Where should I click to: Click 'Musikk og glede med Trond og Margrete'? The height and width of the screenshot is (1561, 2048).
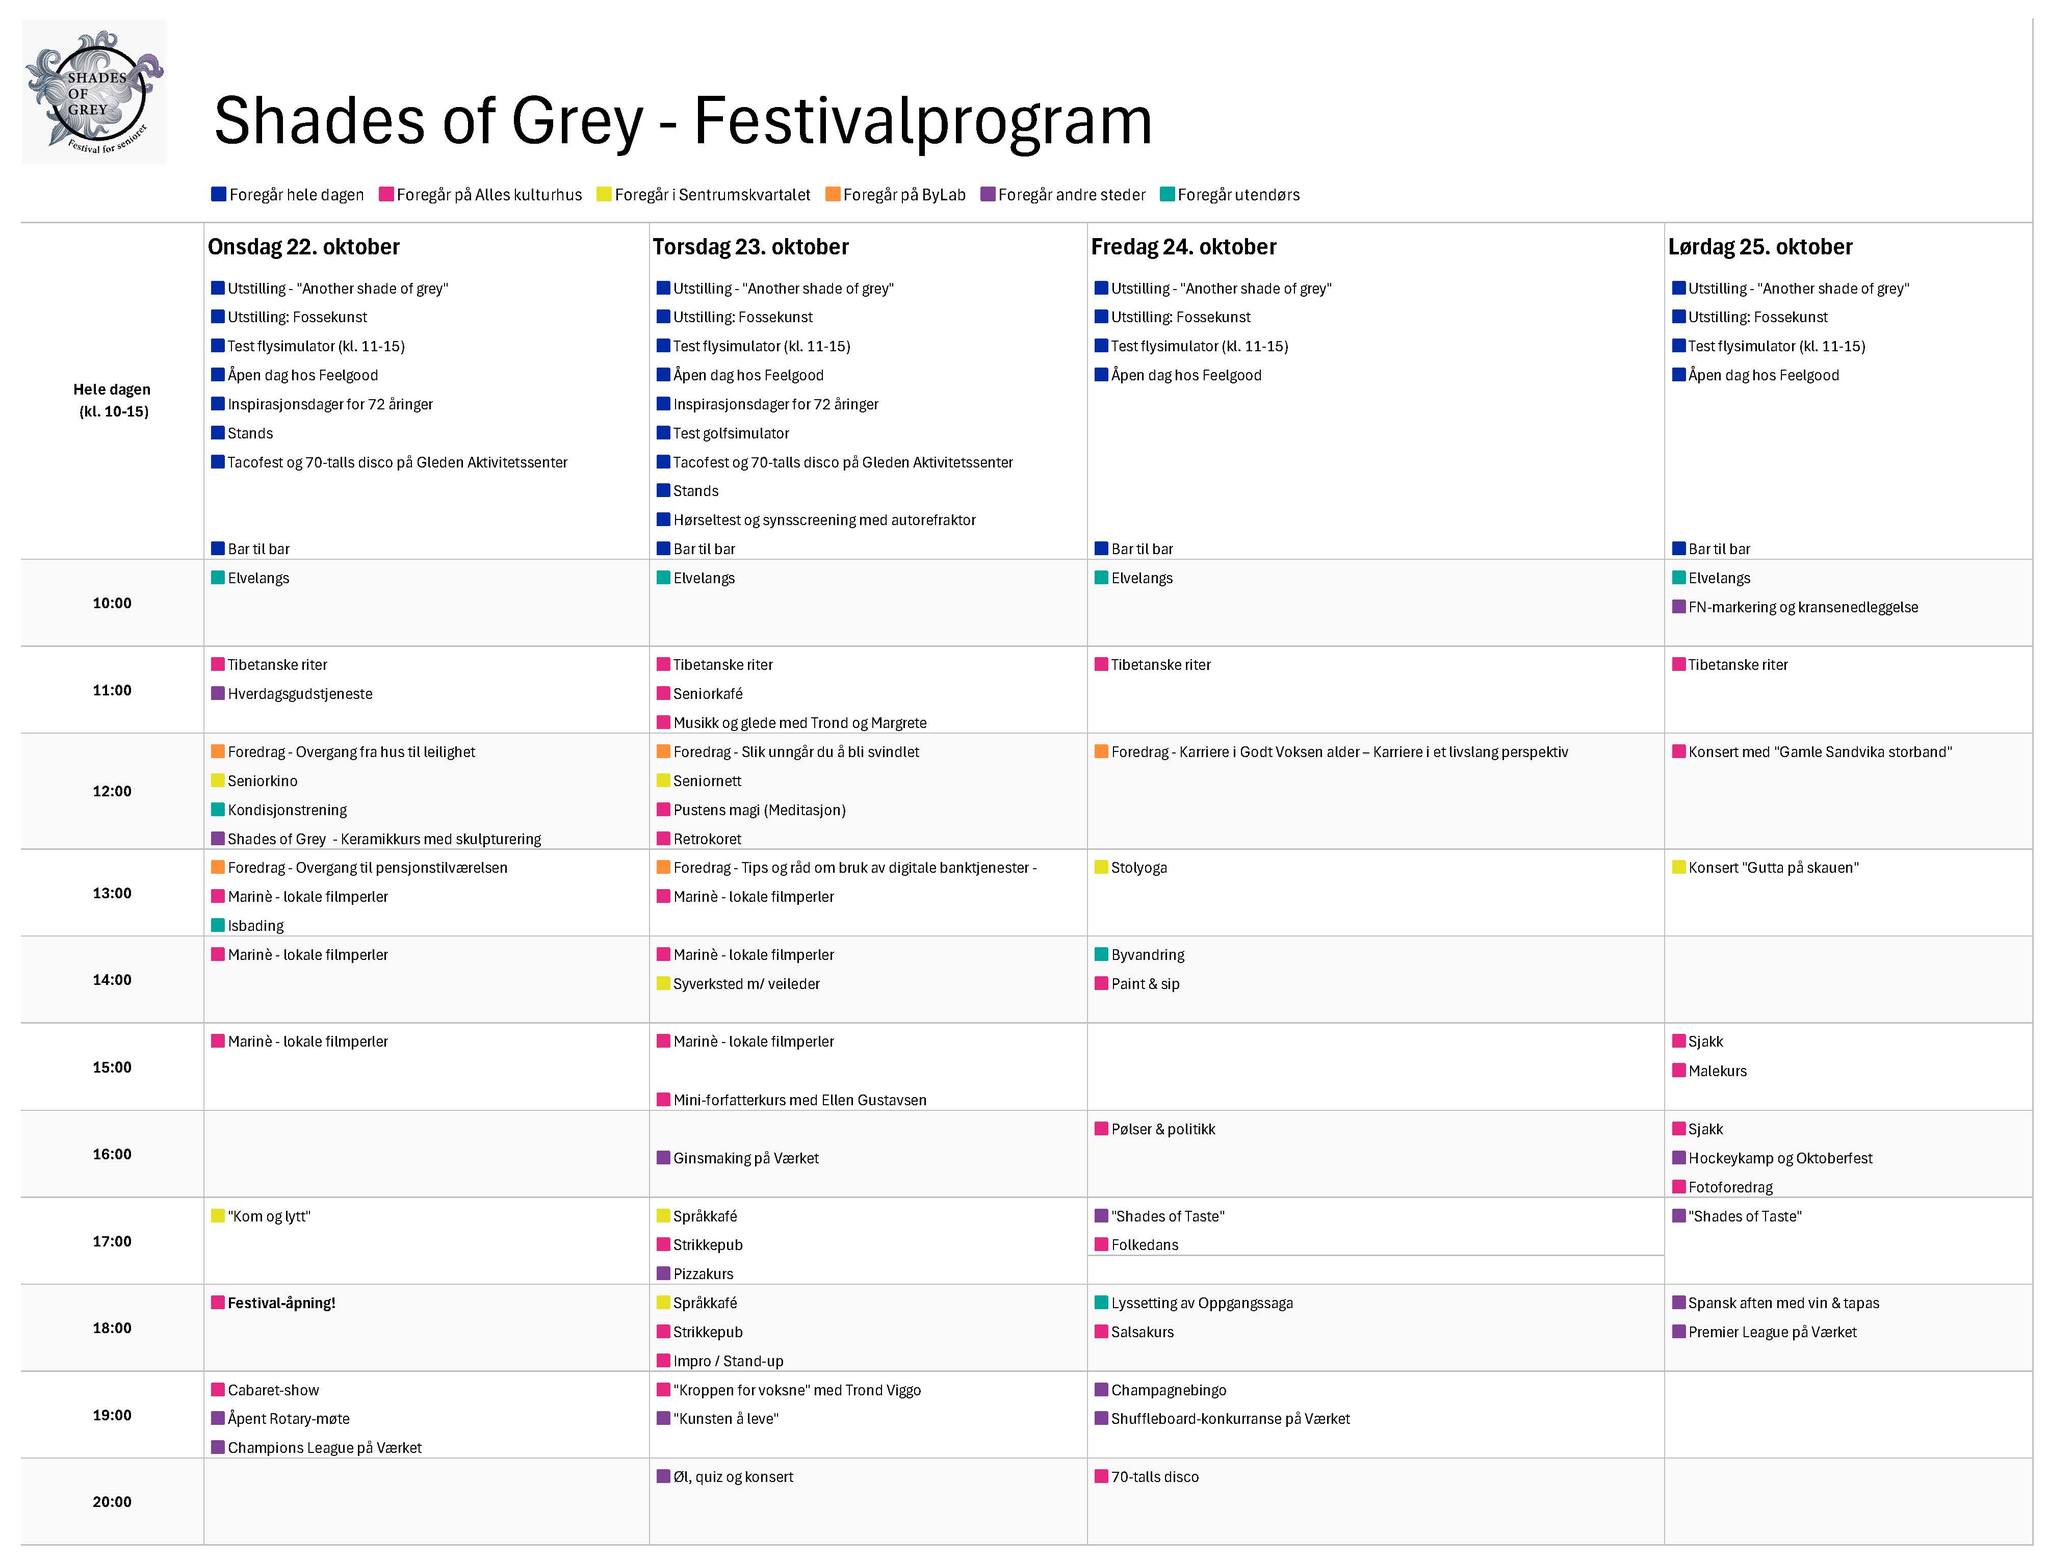coord(800,723)
